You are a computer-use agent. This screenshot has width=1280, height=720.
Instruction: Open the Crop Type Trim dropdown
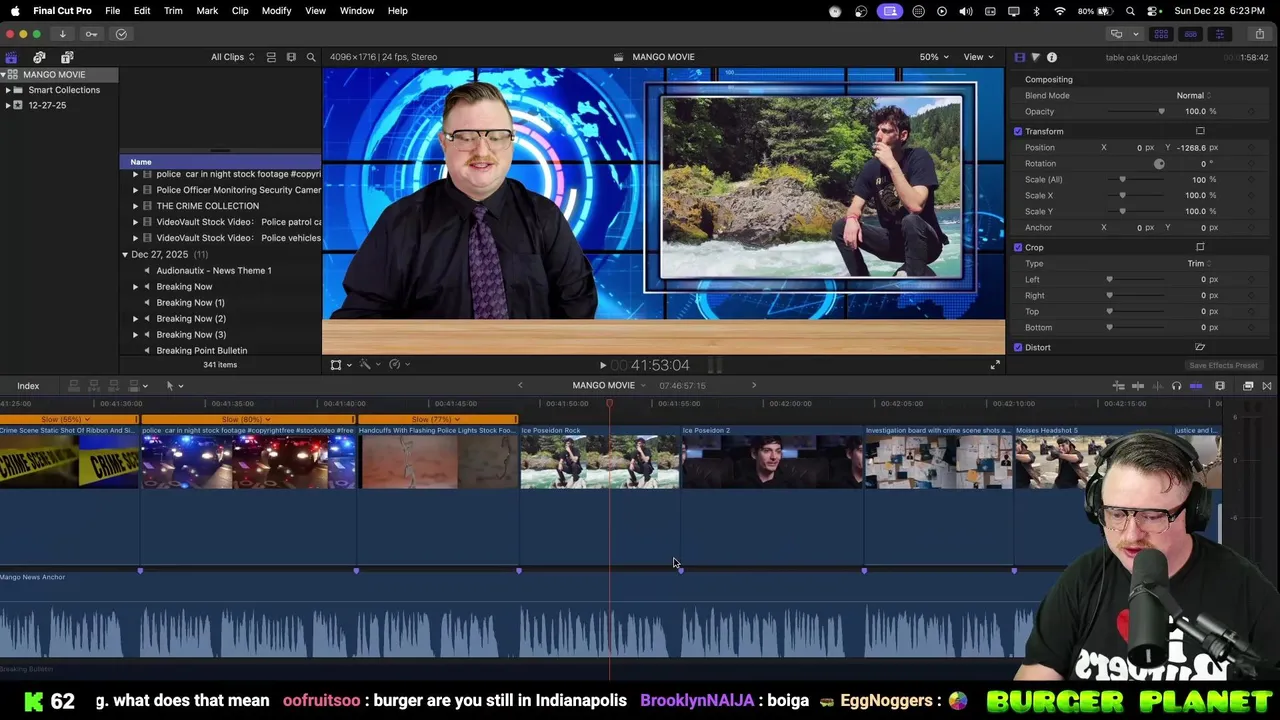click(x=1199, y=263)
